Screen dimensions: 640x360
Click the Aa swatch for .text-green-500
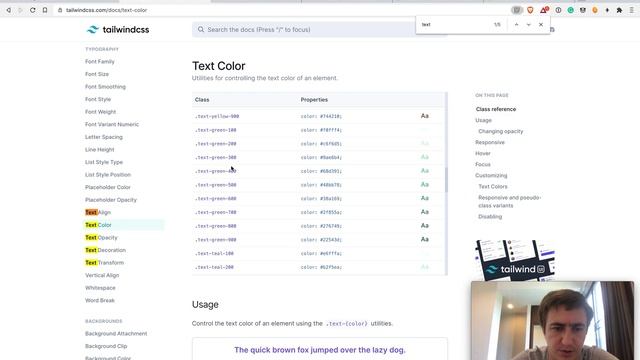[424, 184]
